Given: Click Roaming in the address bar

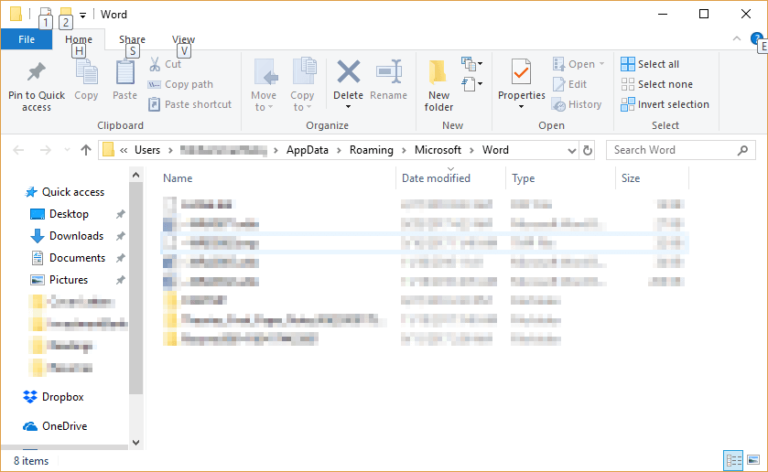Looking at the screenshot, I should [371, 150].
